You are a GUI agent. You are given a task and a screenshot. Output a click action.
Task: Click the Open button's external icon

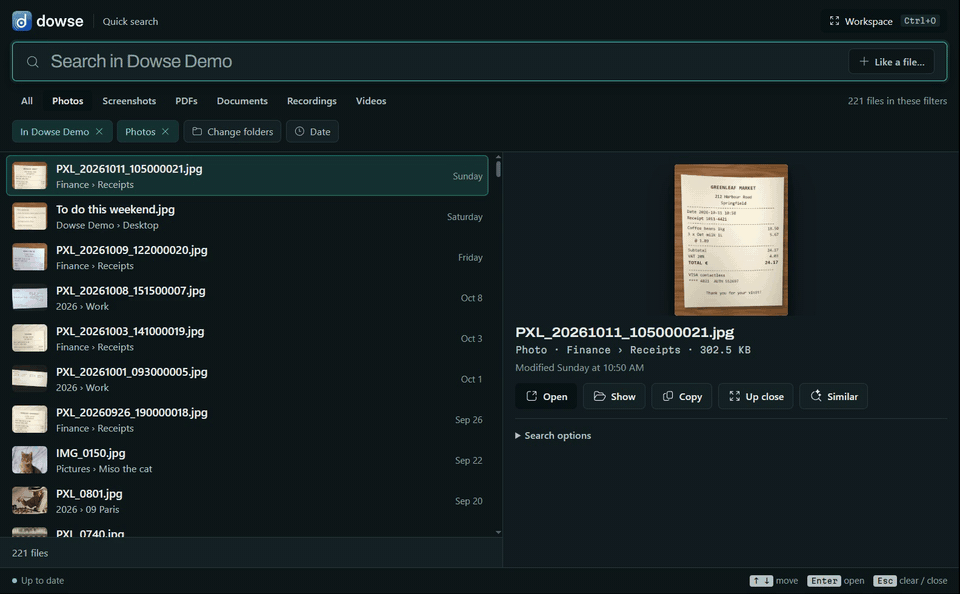[531, 396]
